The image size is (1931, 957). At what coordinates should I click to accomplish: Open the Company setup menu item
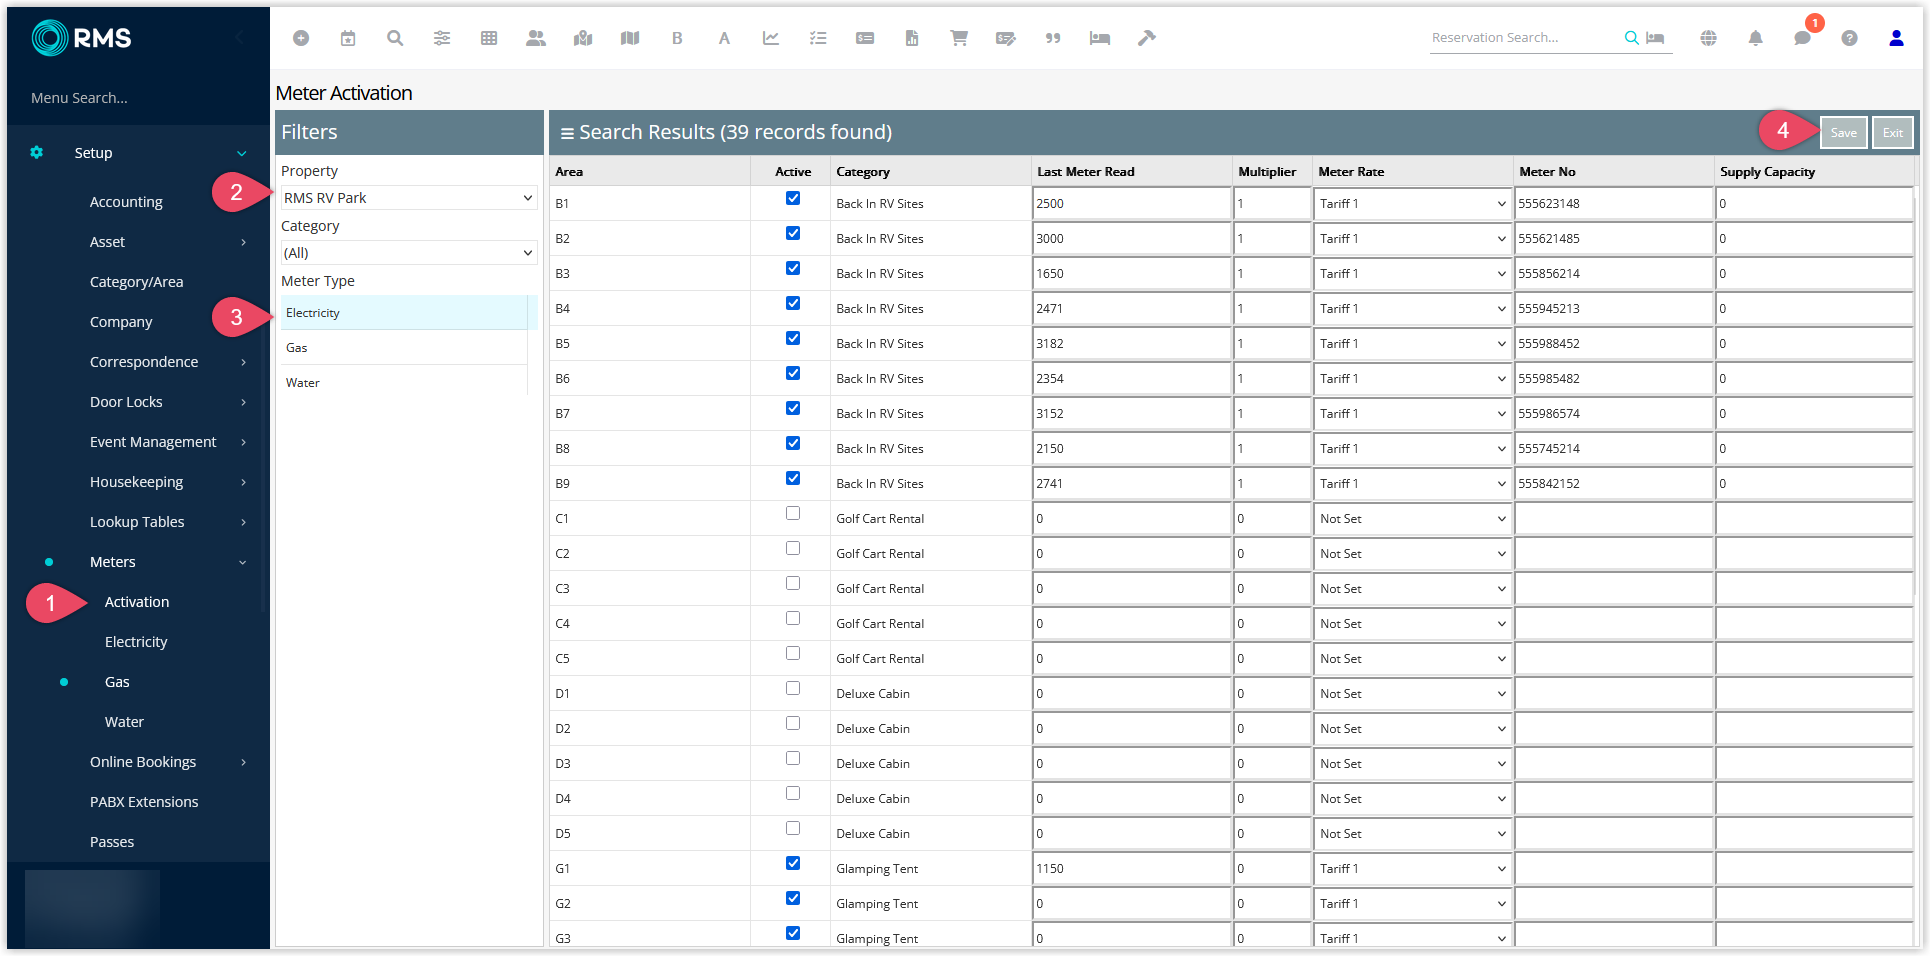(121, 322)
